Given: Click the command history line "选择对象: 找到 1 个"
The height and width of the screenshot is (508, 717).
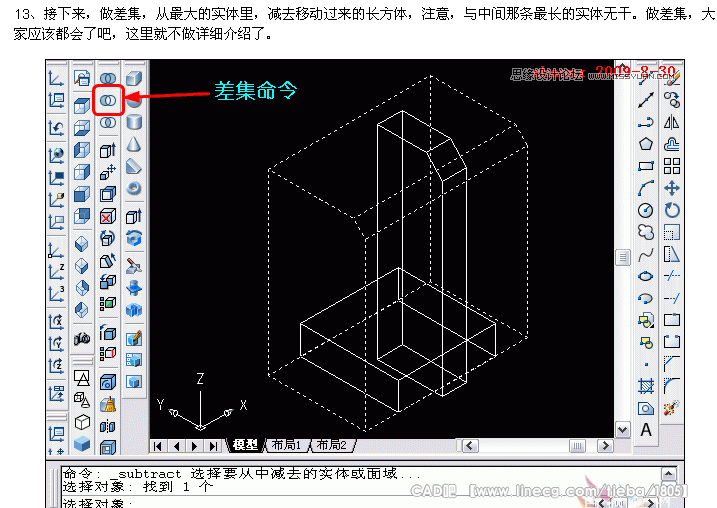Looking at the screenshot, I should pyautogui.click(x=138, y=487).
